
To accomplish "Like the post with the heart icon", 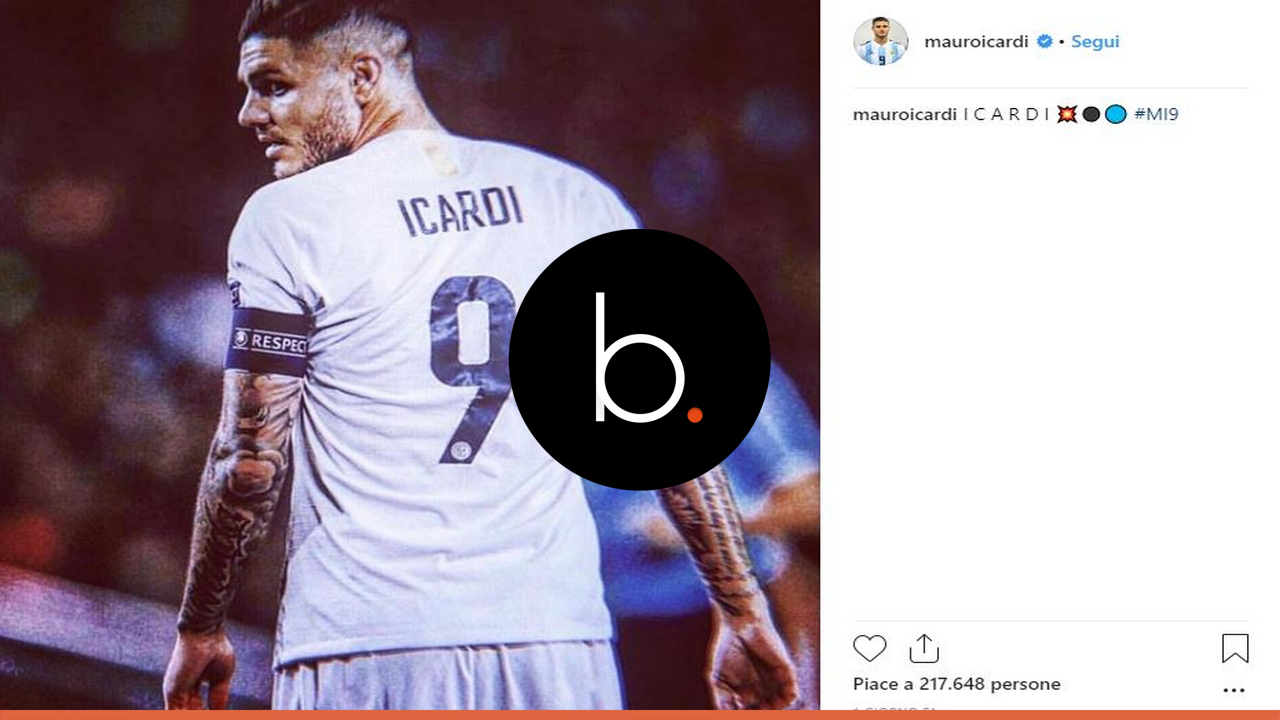I will coord(870,648).
